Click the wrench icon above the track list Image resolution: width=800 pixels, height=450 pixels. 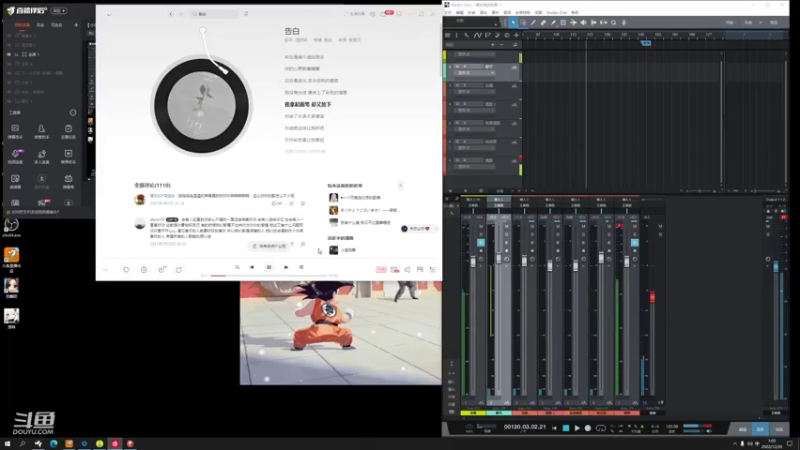point(466,35)
